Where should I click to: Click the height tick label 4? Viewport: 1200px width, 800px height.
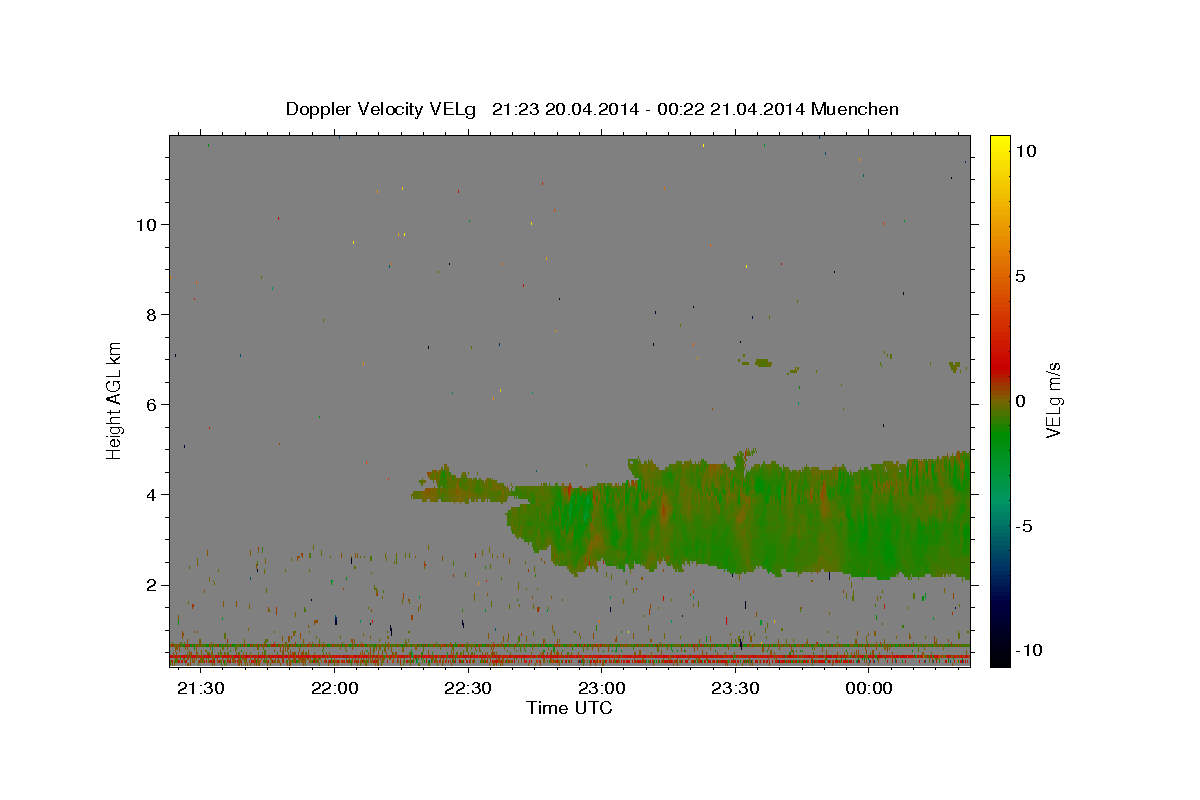[150, 494]
